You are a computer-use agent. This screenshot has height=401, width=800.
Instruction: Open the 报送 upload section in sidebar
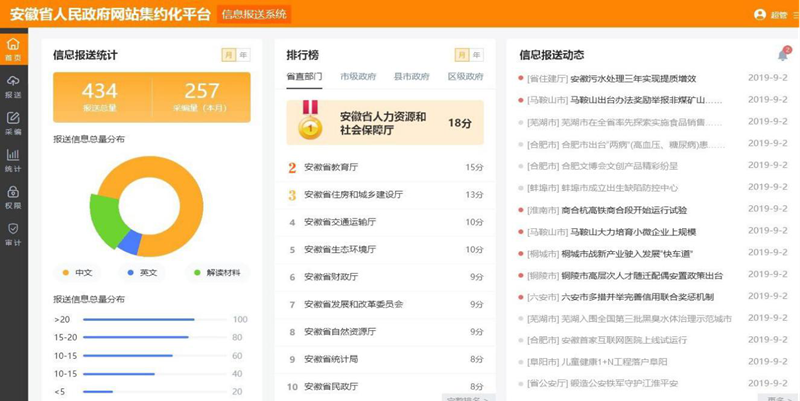[13, 87]
